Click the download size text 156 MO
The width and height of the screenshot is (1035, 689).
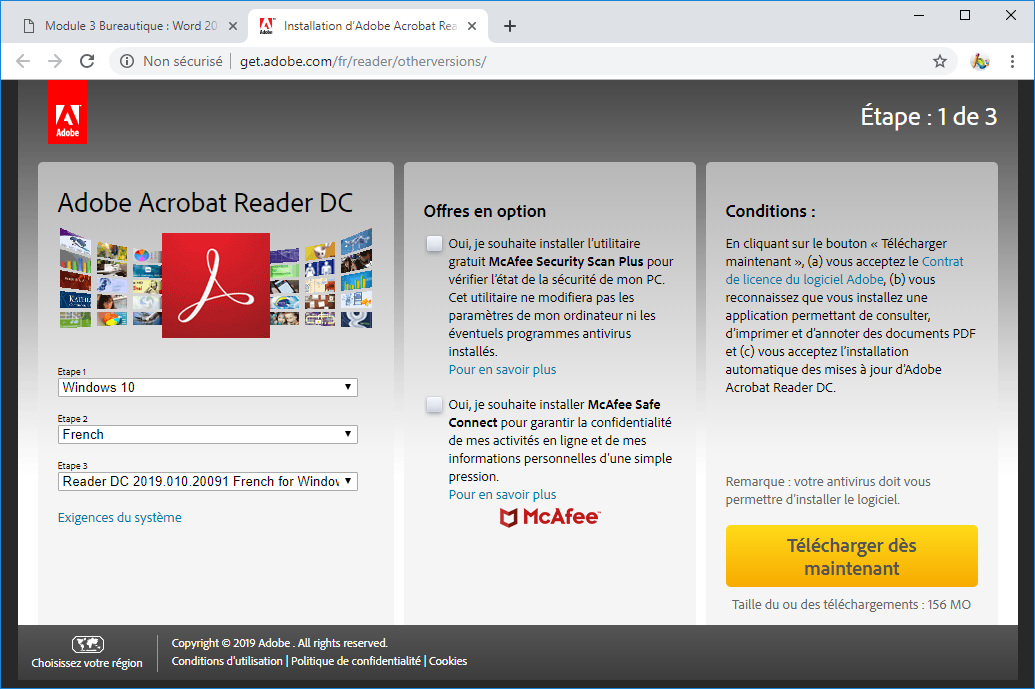pos(851,605)
